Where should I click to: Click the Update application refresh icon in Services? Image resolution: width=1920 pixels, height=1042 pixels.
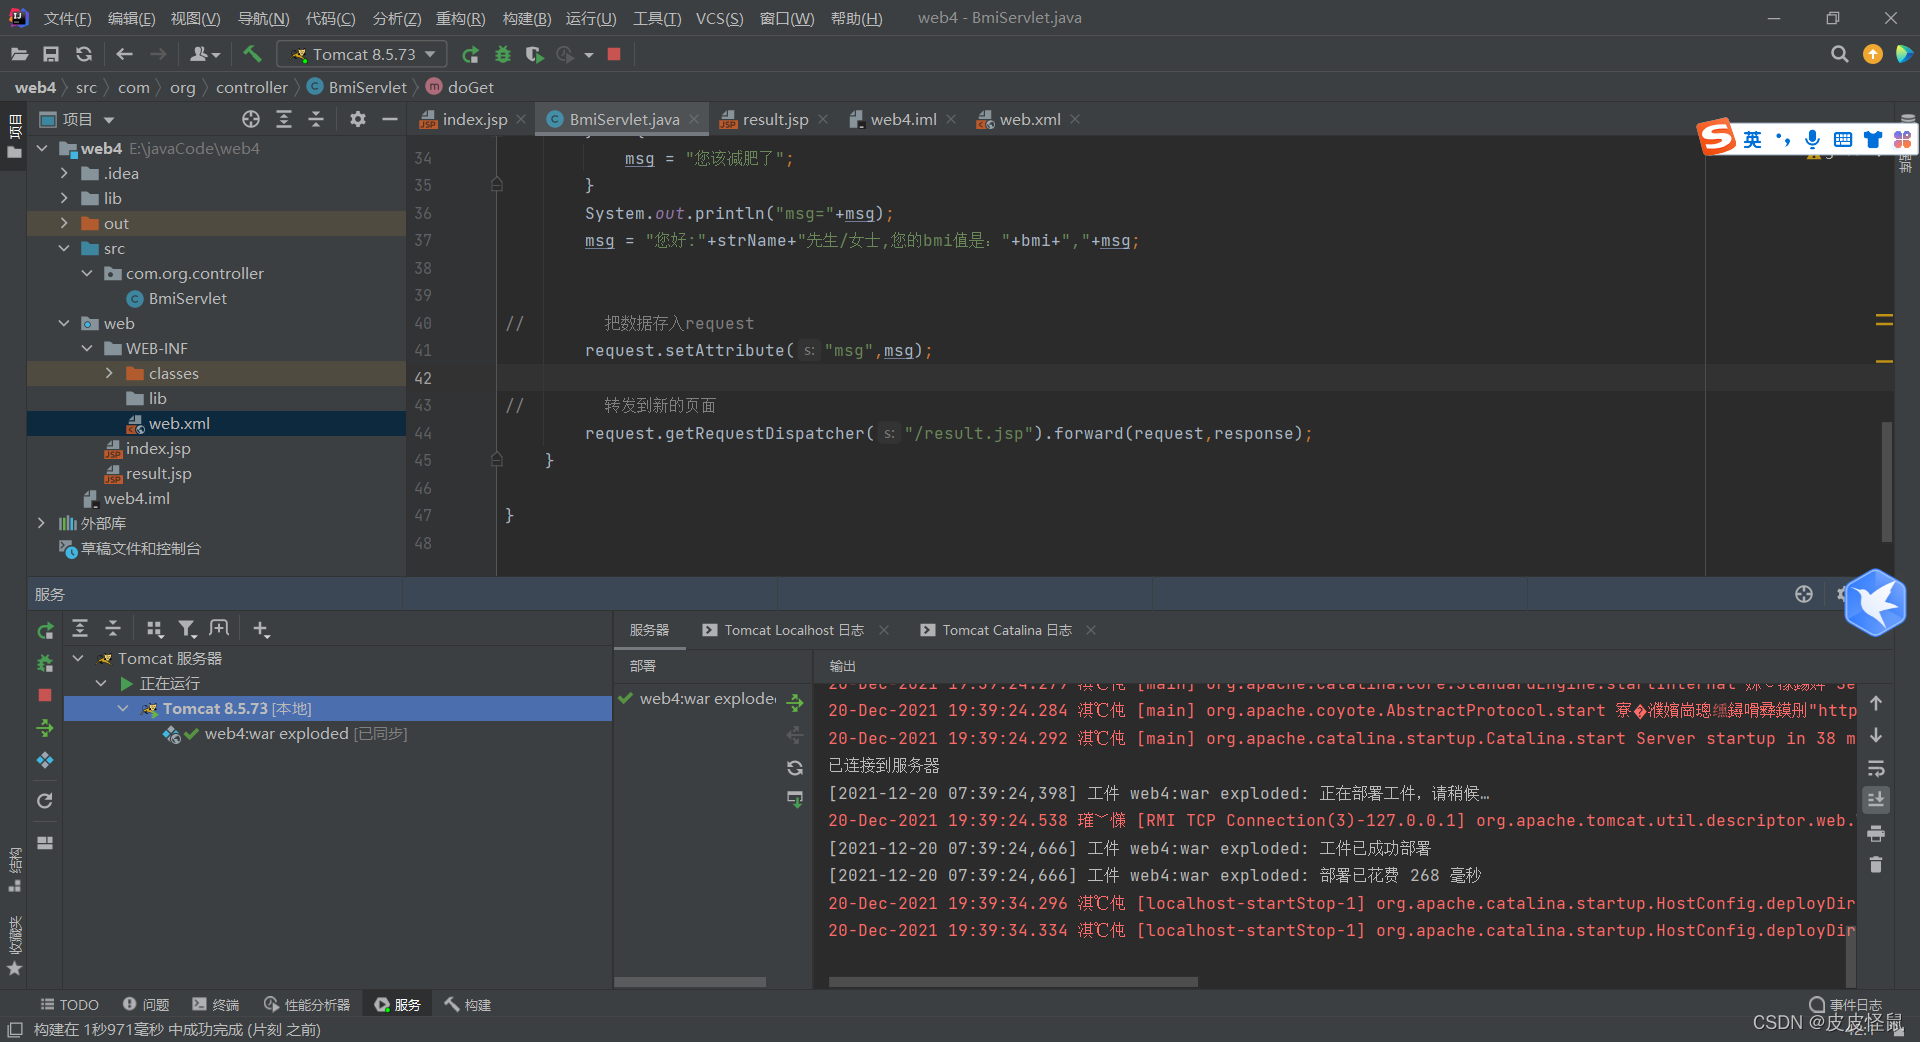tap(45, 801)
